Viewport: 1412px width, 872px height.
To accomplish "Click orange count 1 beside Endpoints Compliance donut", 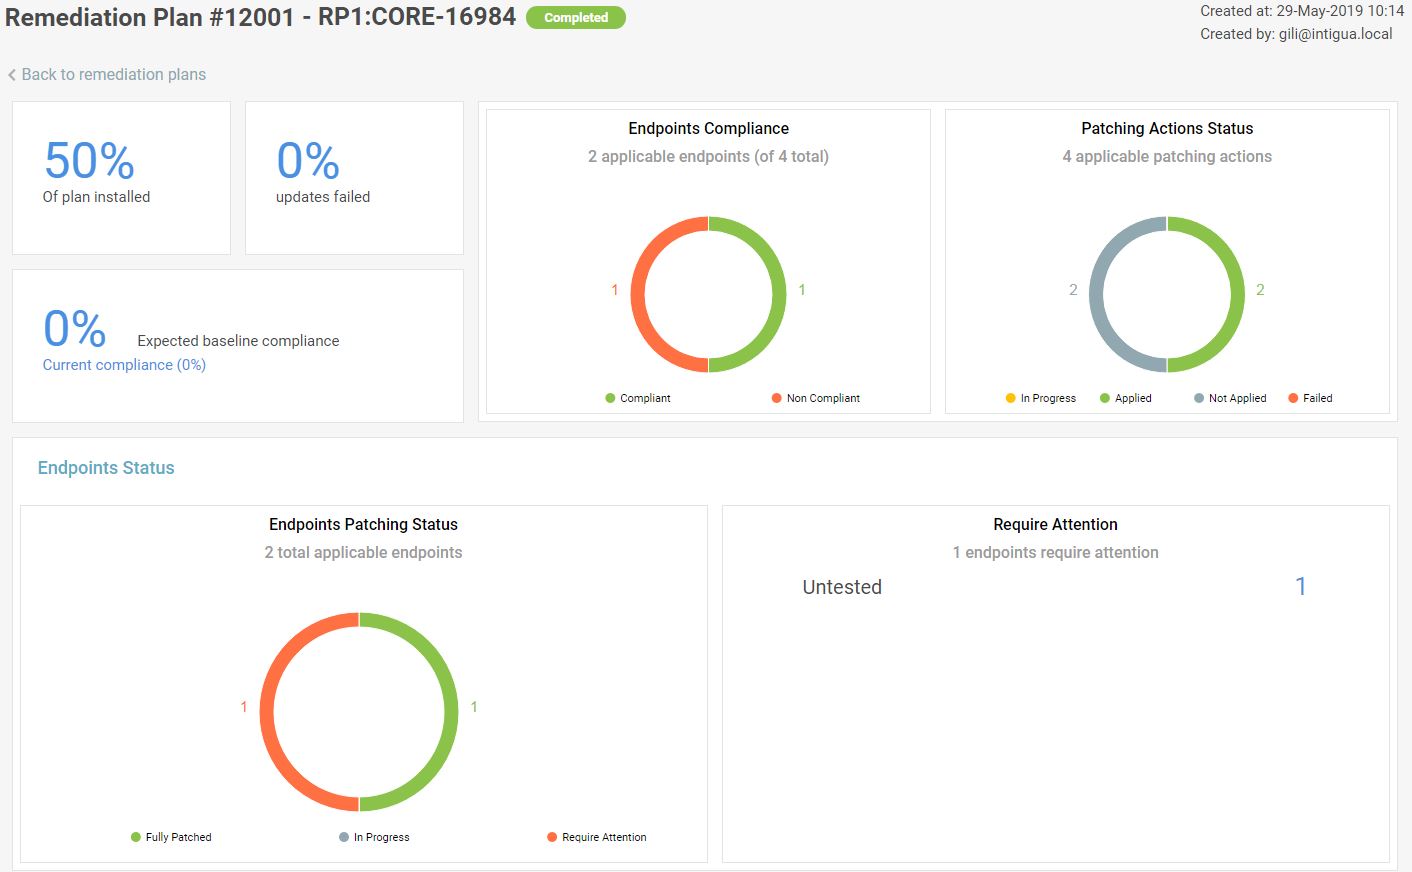I will 615,290.
